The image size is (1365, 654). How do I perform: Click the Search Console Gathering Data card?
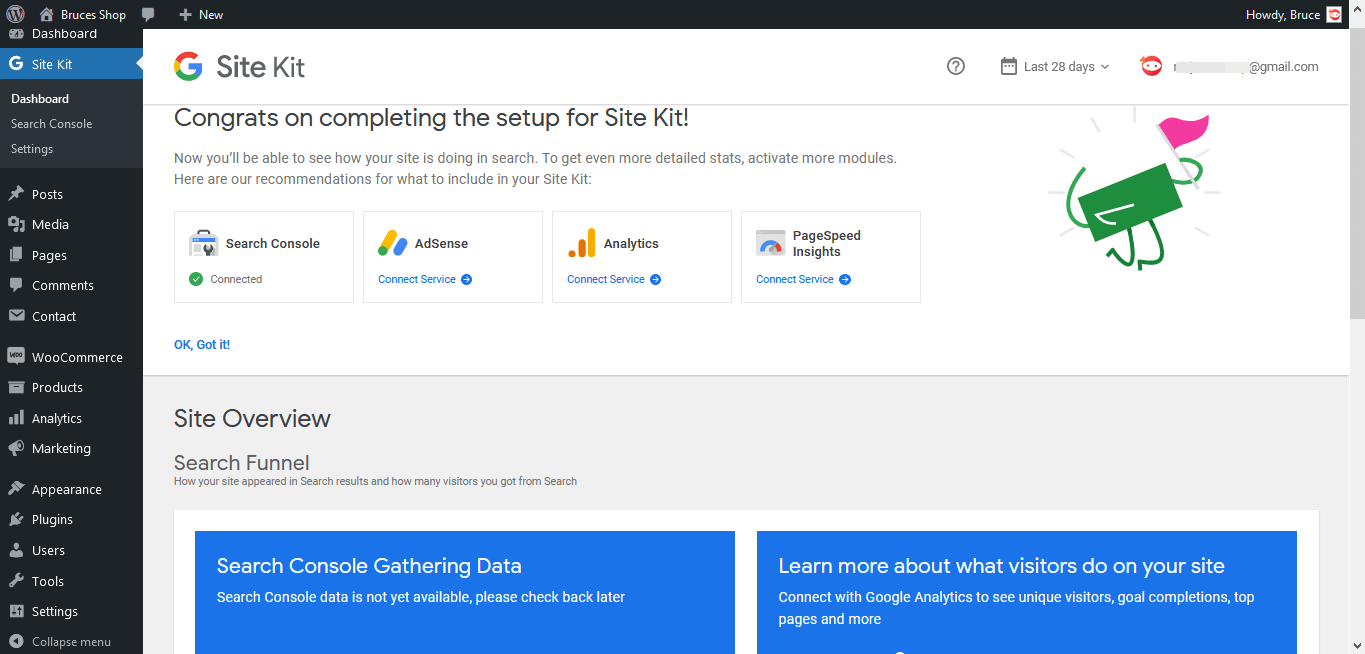(465, 592)
